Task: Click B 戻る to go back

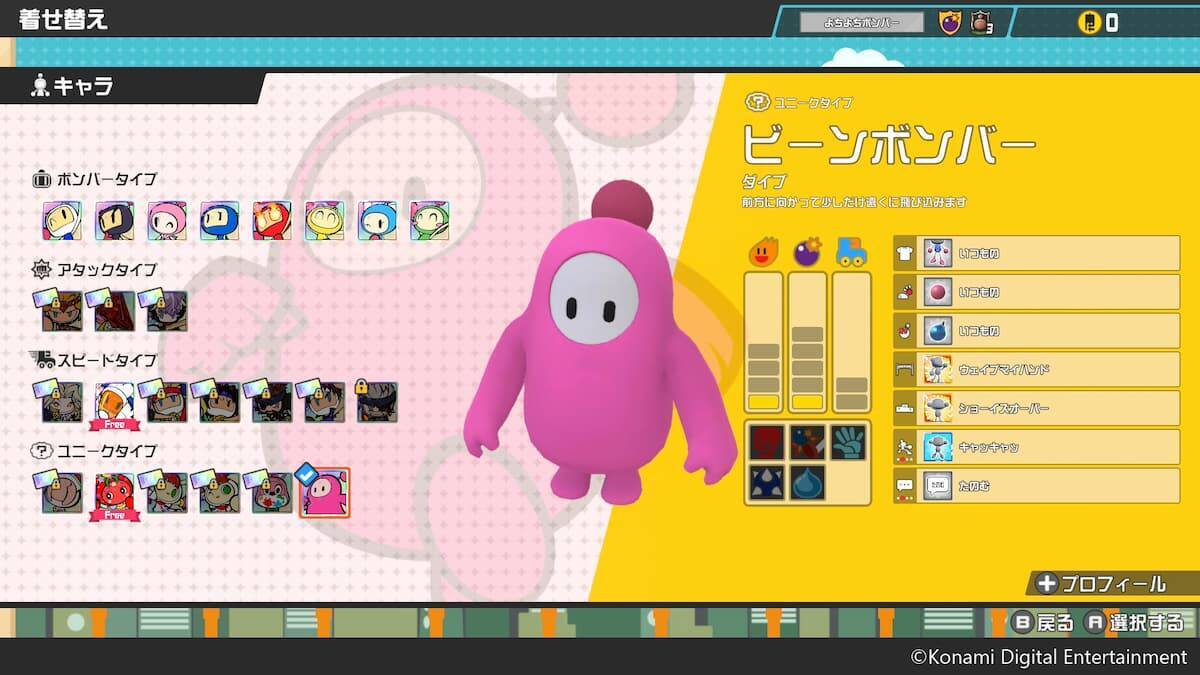Action: point(1043,623)
